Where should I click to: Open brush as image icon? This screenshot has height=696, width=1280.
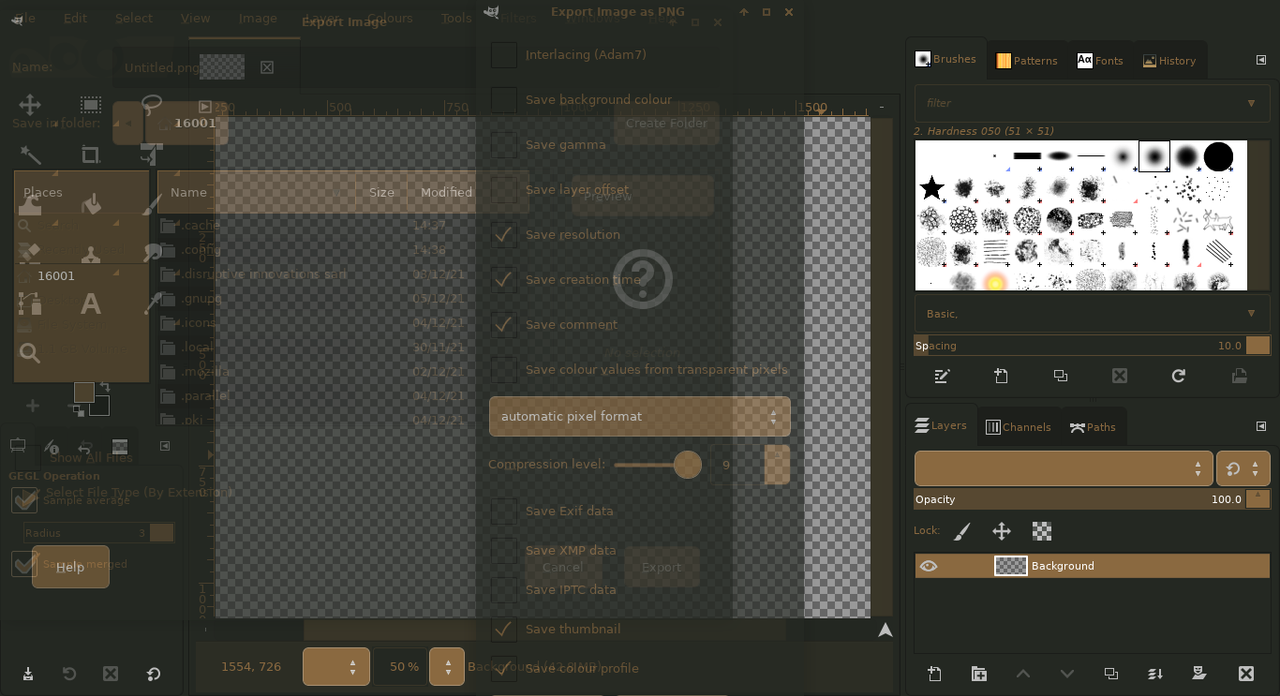point(1239,376)
